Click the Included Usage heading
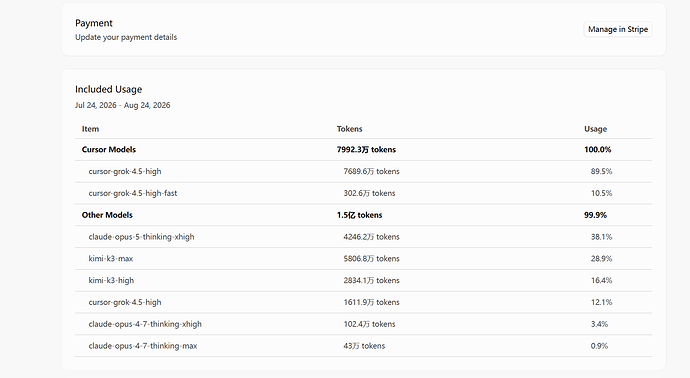The width and height of the screenshot is (690, 378). coord(108,89)
